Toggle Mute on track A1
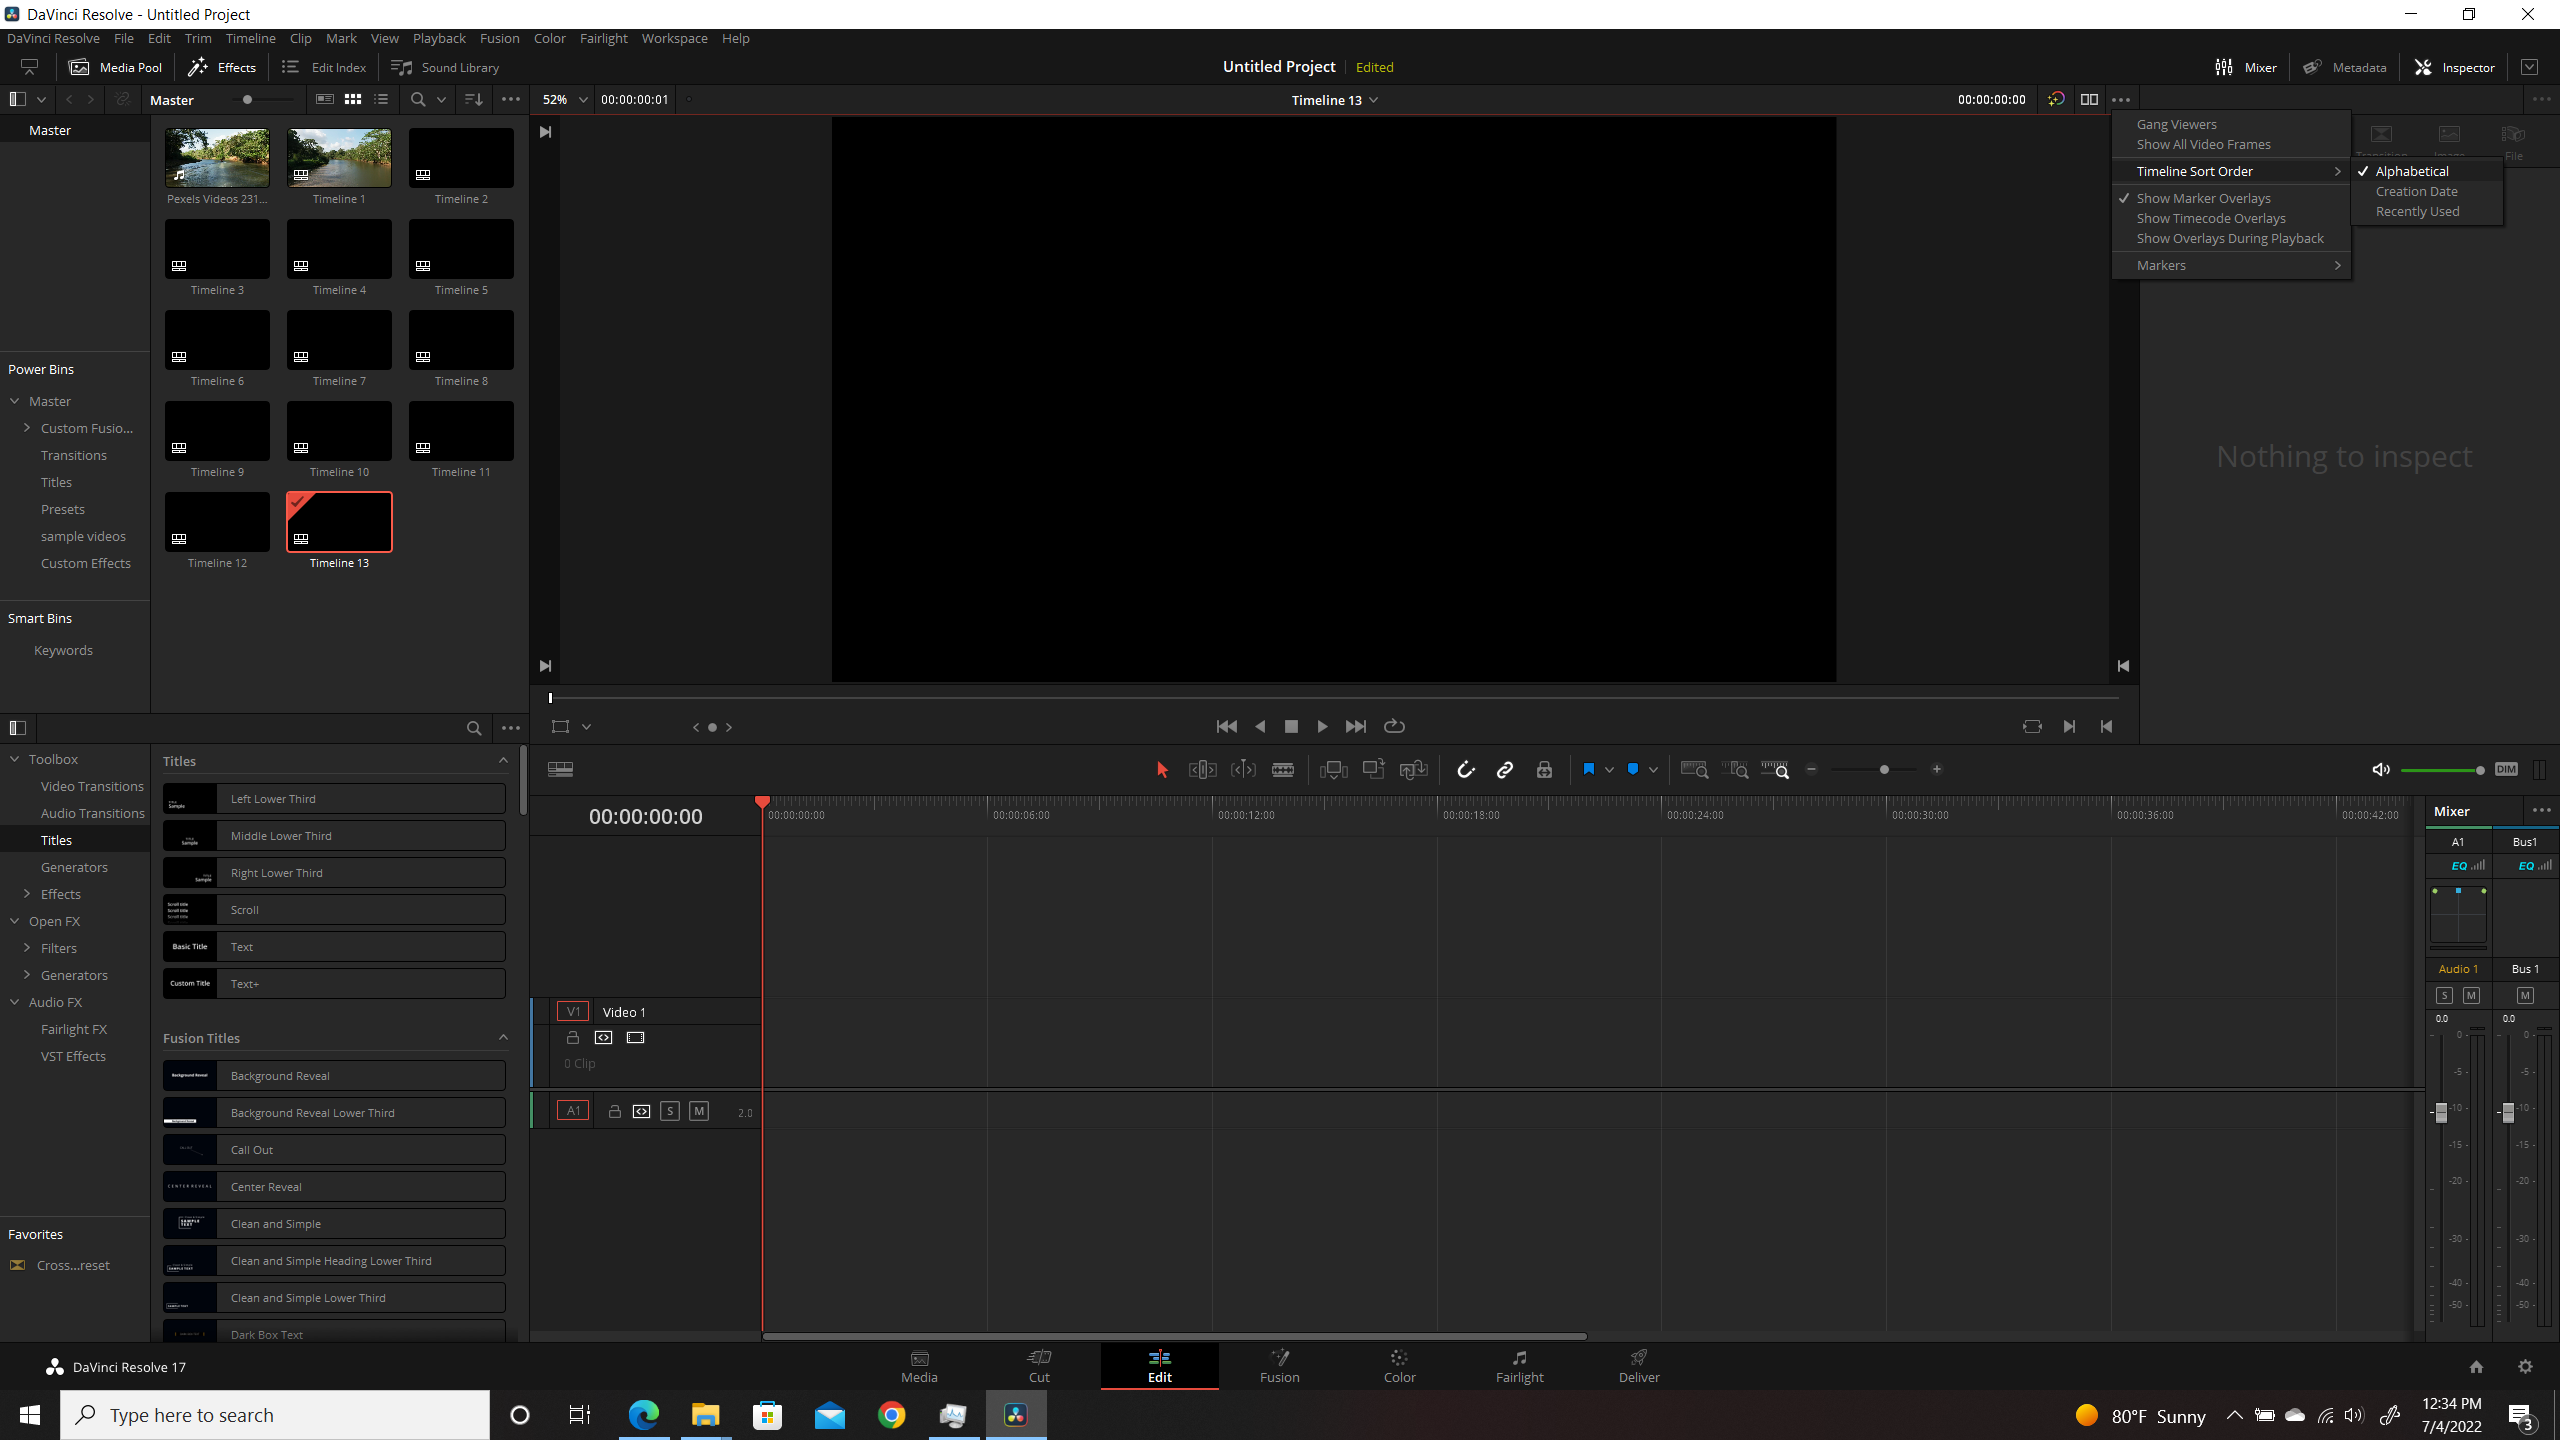 [x=699, y=1111]
